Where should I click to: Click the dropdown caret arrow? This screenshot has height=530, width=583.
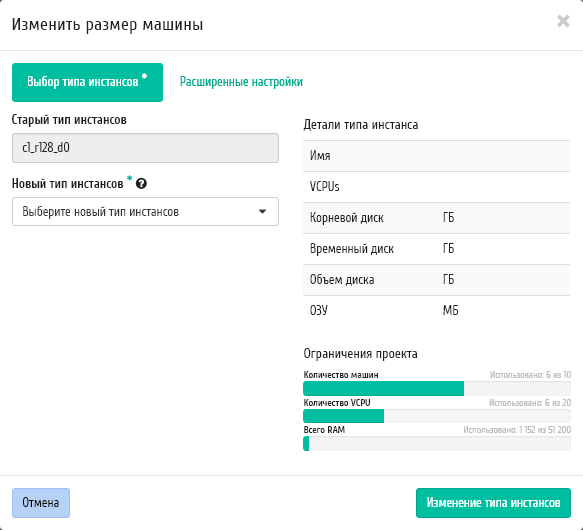[262, 212]
